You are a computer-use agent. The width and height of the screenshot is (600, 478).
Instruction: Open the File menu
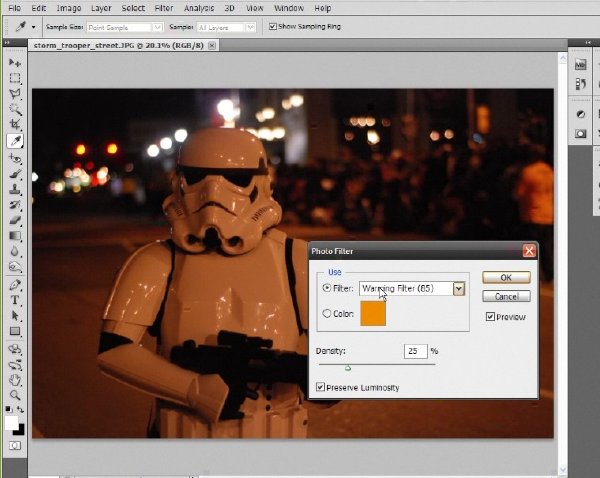click(x=14, y=8)
